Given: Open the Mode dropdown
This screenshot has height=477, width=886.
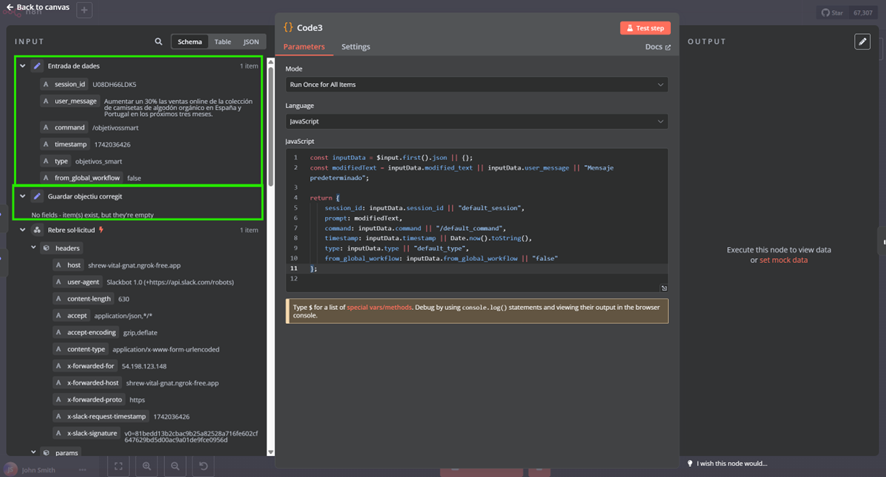Looking at the screenshot, I should (476, 85).
